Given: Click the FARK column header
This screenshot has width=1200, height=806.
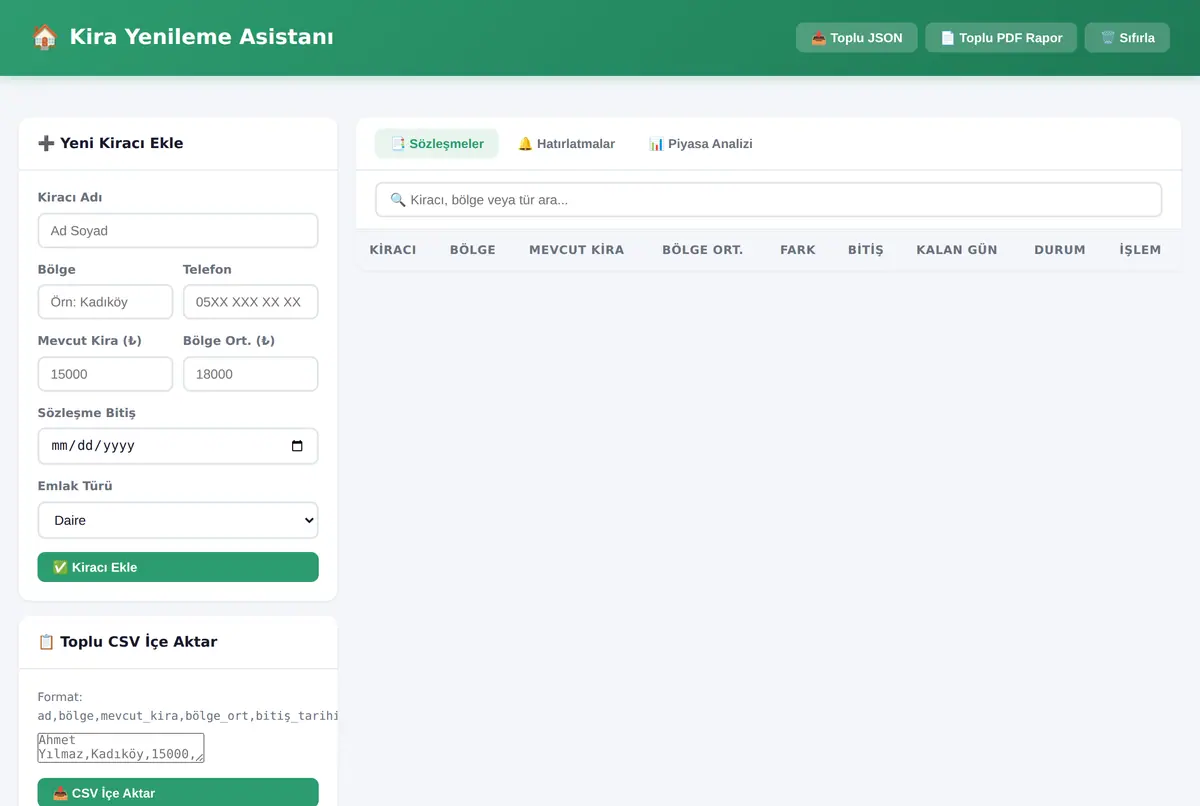Looking at the screenshot, I should tap(798, 249).
